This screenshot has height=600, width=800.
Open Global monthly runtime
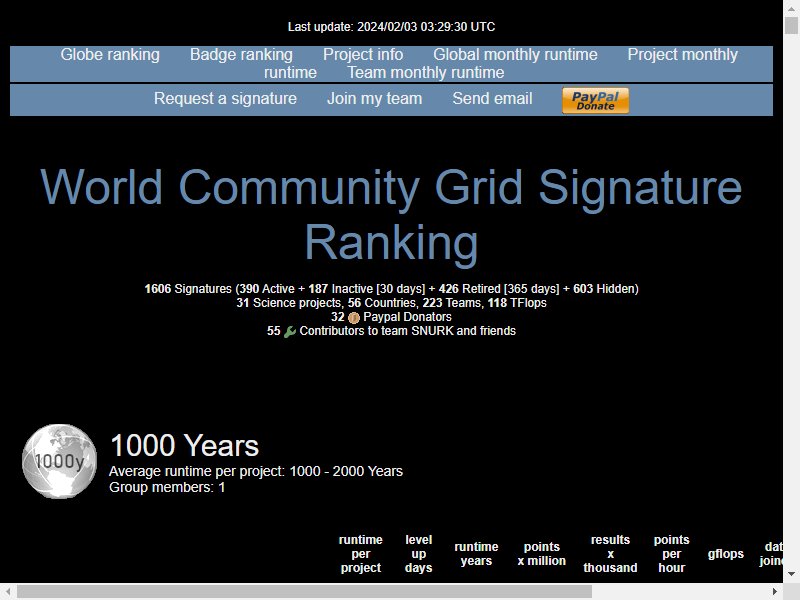(x=515, y=55)
